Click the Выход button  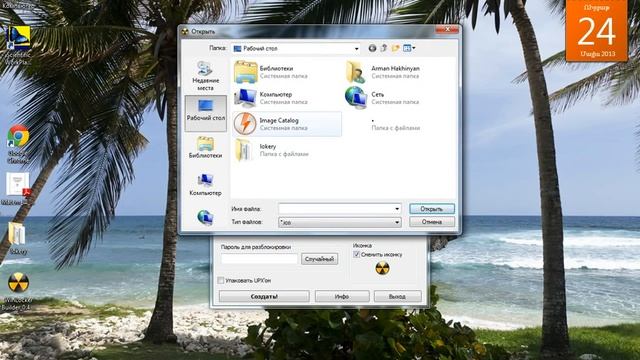(397, 296)
